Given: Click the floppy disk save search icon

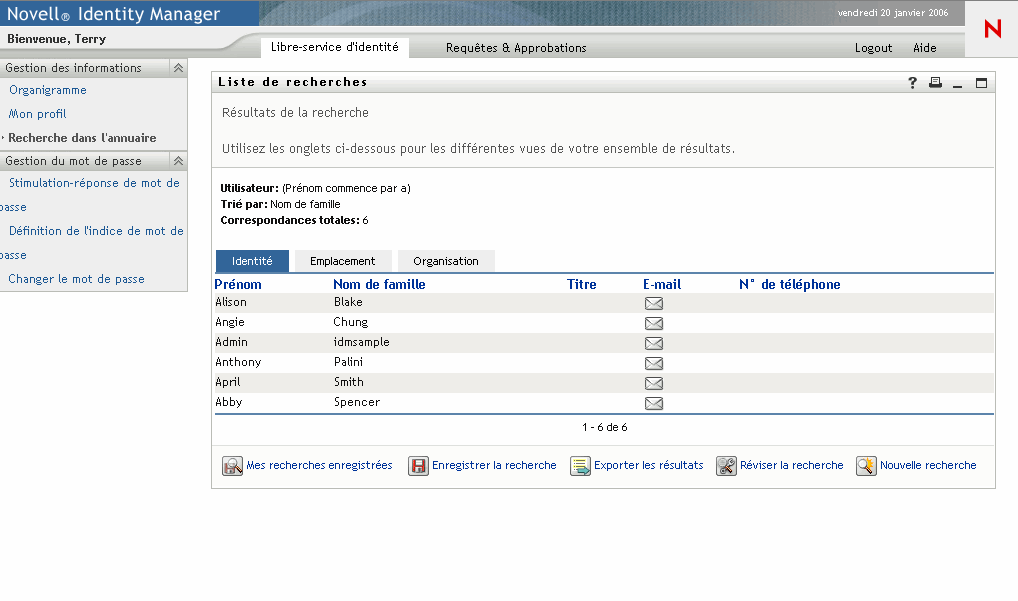Looking at the screenshot, I should [x=418, y=466].
